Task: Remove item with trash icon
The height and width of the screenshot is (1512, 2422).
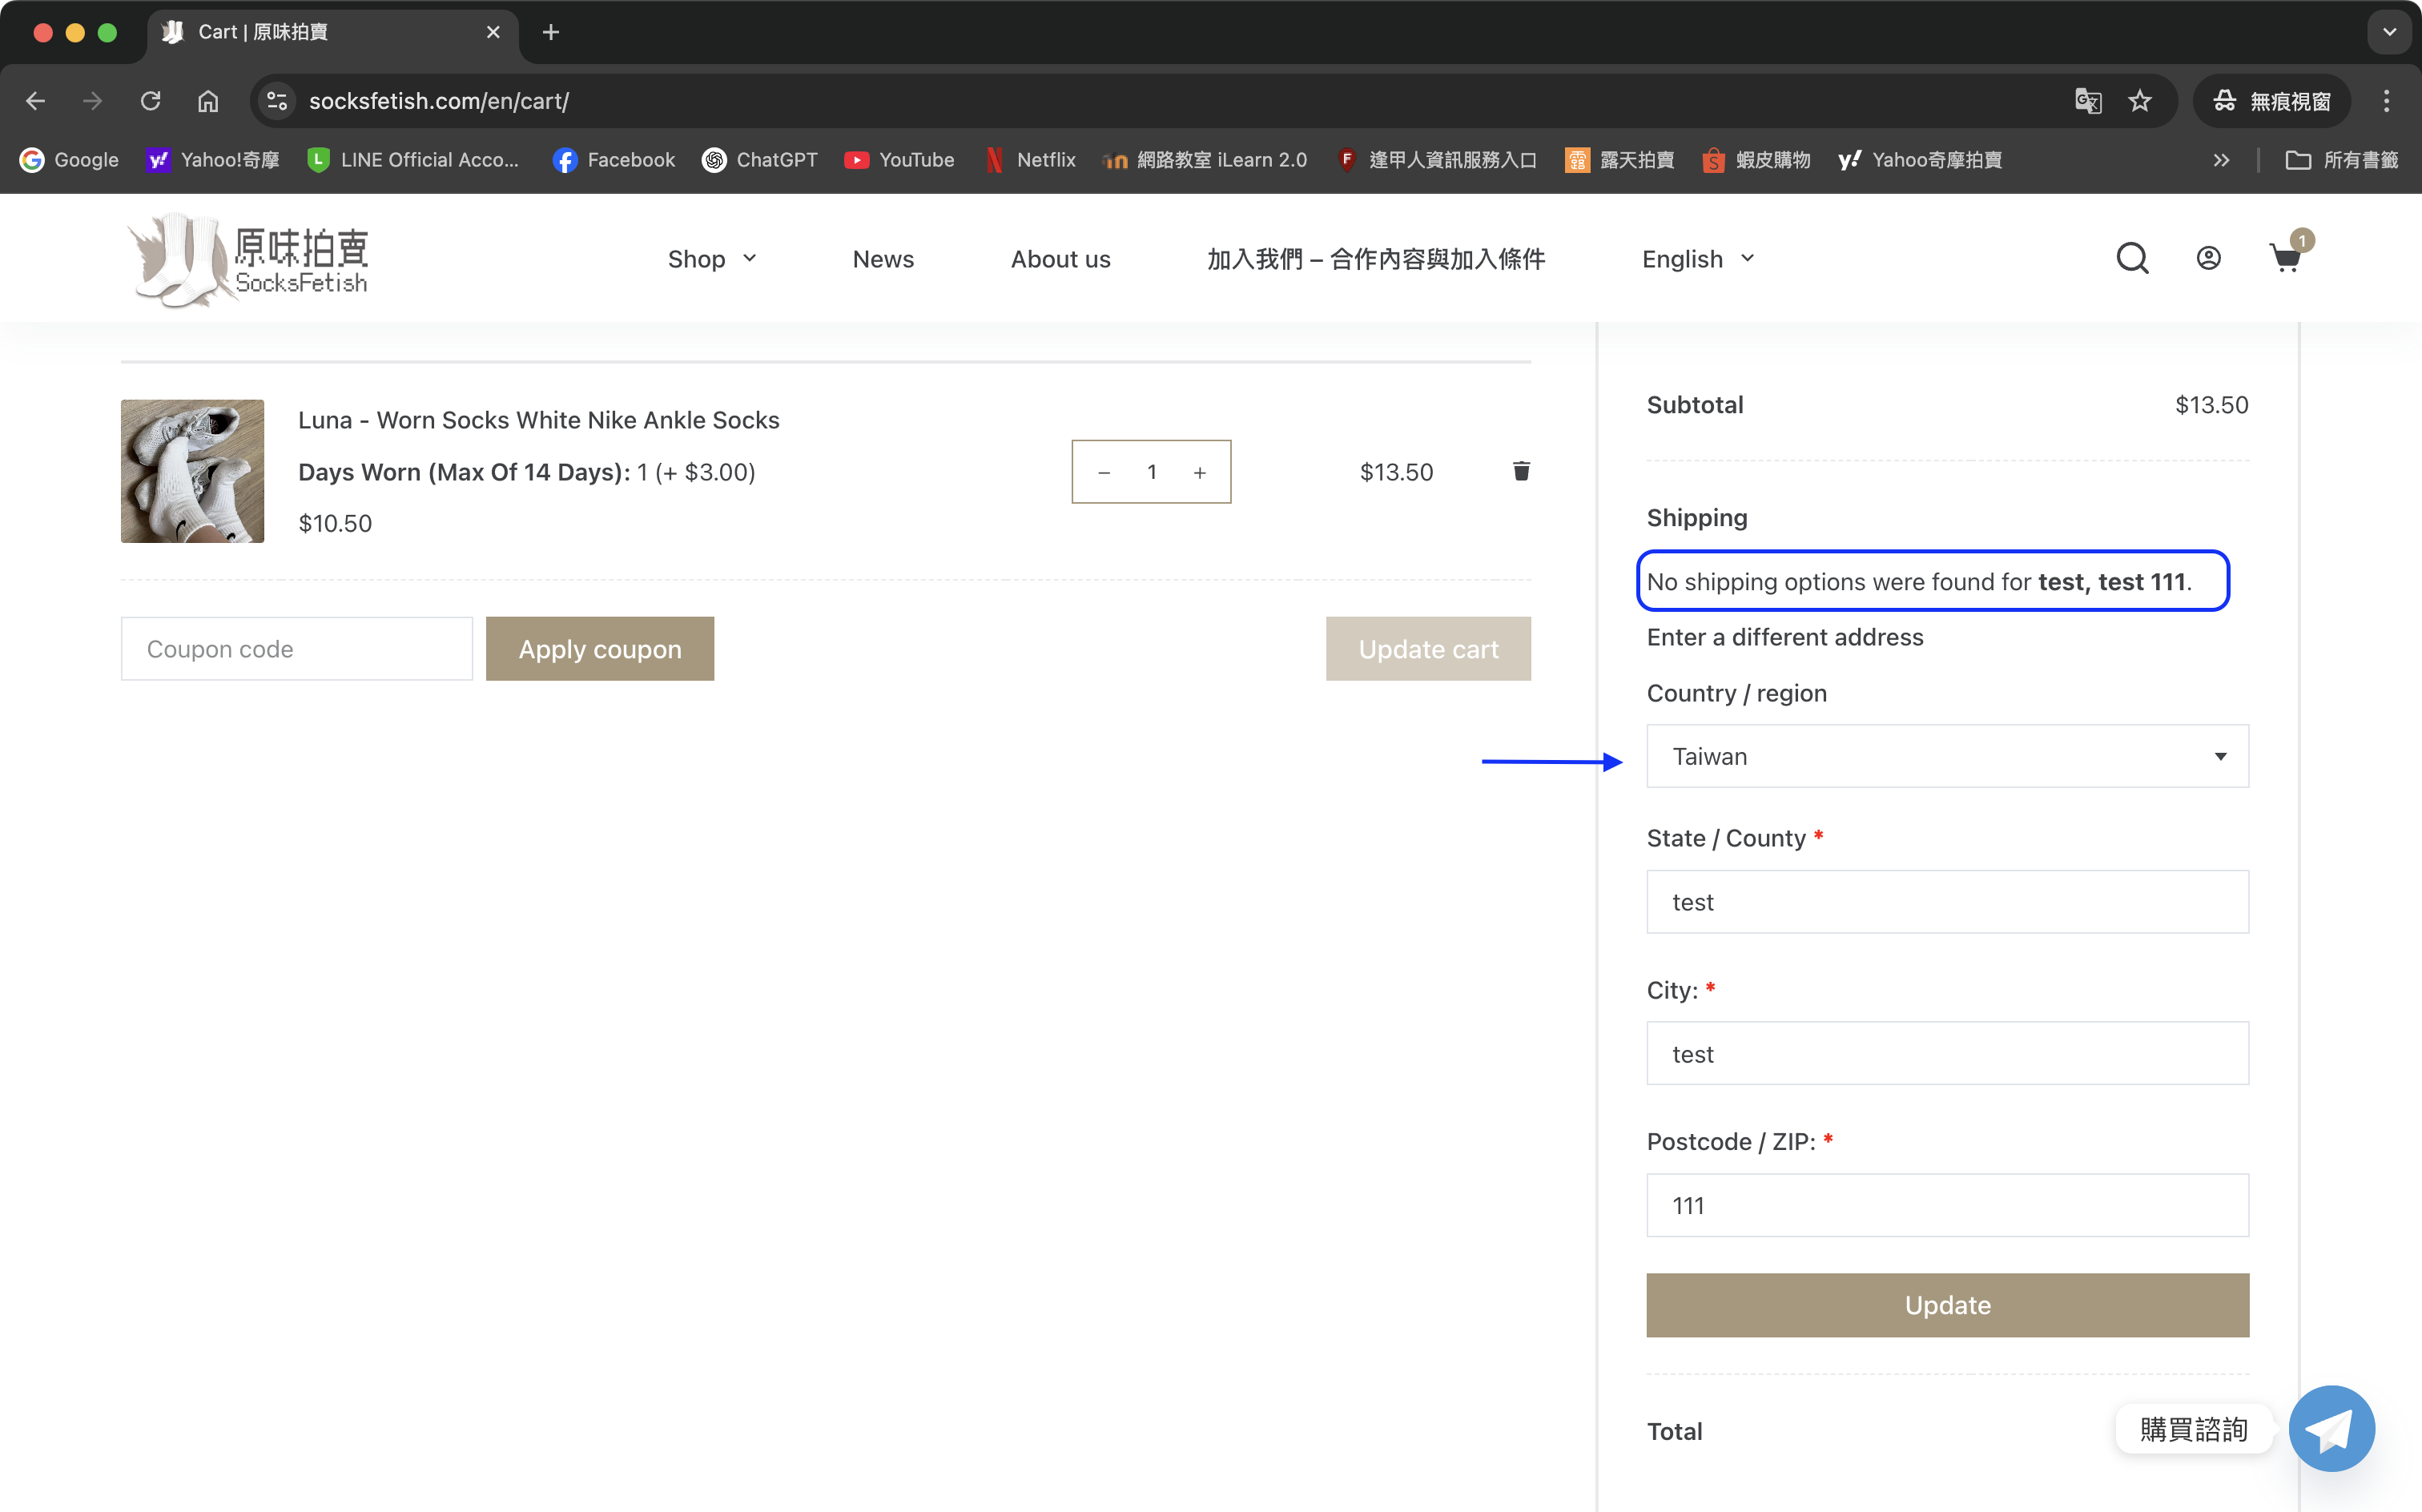Action: pyautogui.click(x=1521, y=471)
